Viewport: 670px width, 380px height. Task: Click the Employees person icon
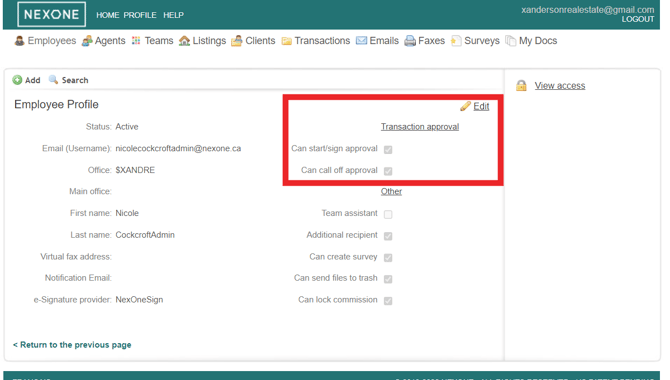click(19, 41)
